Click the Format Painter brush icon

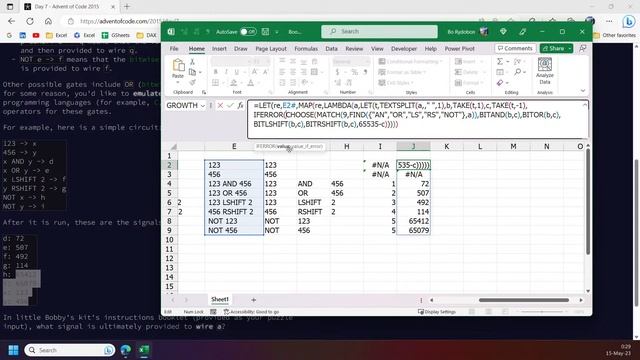coord(192,82)
